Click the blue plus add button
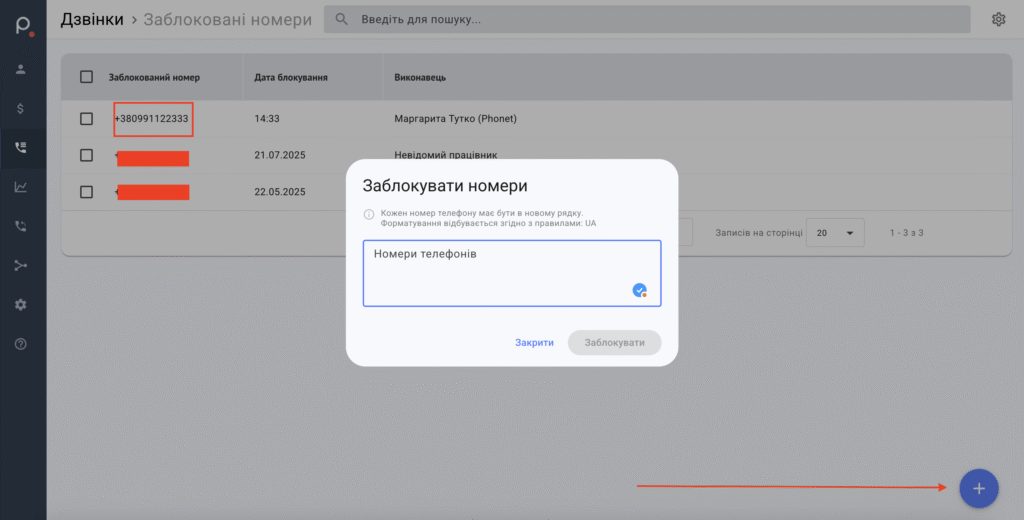The height and width of the screenshot is (520, 1024). coord(978,488)
